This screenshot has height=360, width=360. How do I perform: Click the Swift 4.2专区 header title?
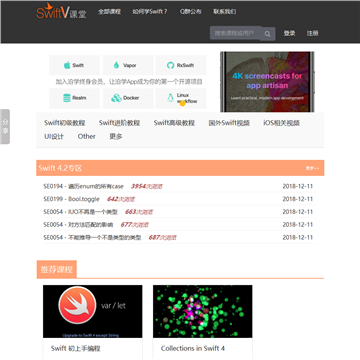tap(60, 168)
